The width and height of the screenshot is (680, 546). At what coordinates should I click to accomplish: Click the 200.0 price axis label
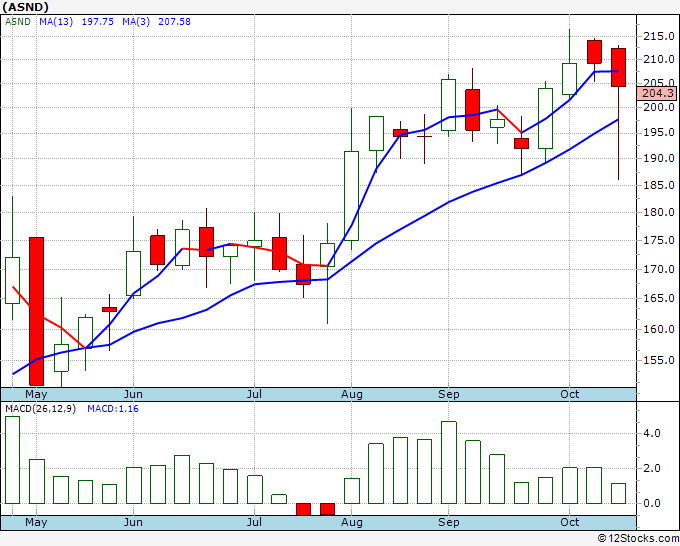[658, 108]
